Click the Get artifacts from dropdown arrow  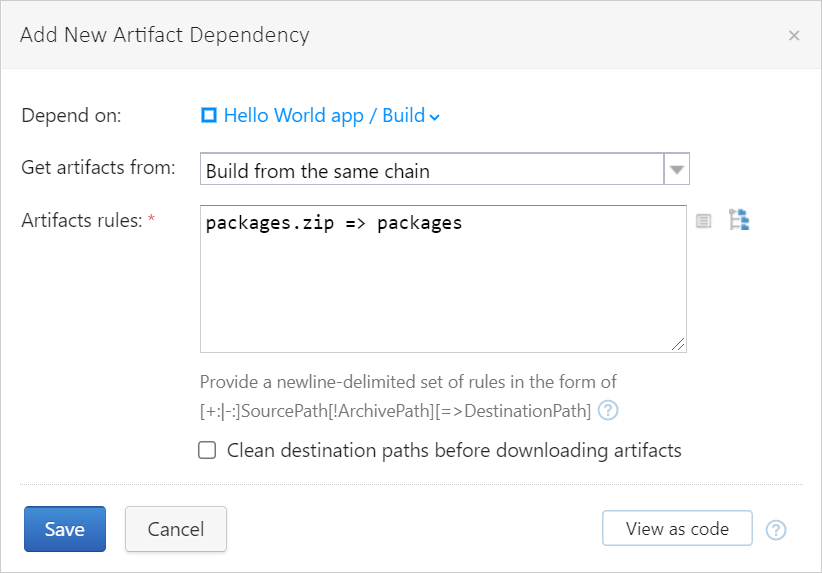(677, 170)
